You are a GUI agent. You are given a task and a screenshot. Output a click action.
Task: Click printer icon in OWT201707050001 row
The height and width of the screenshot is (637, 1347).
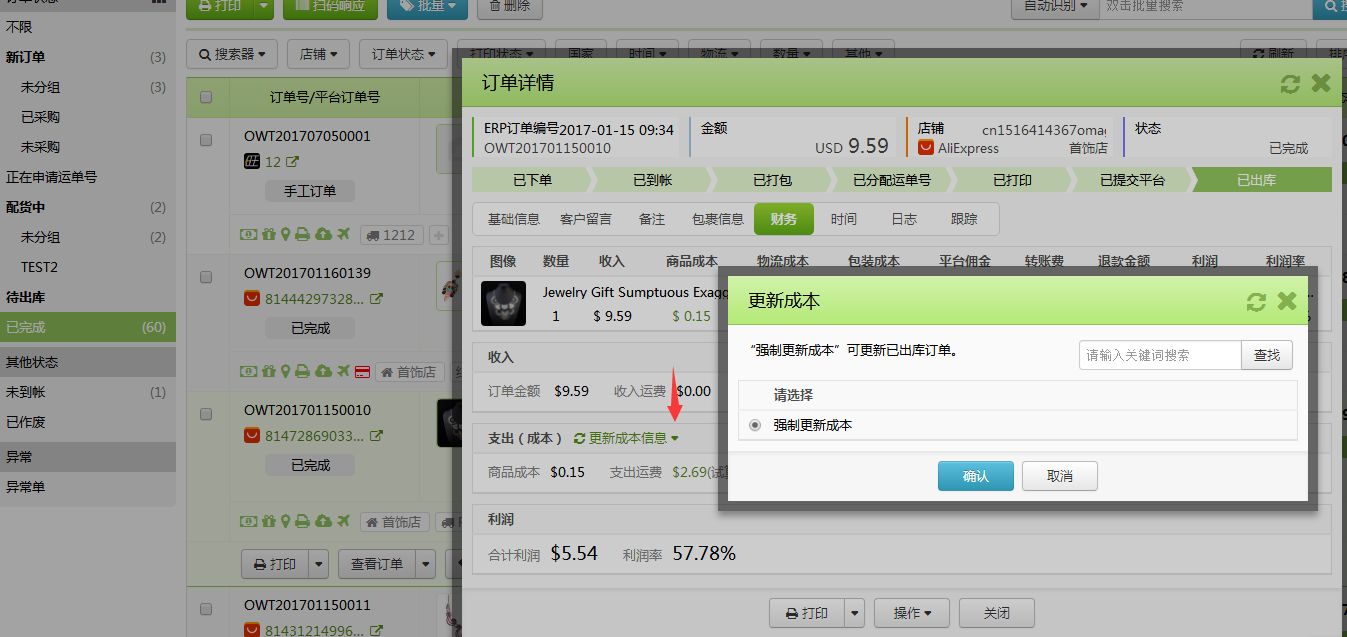(303, 235)
